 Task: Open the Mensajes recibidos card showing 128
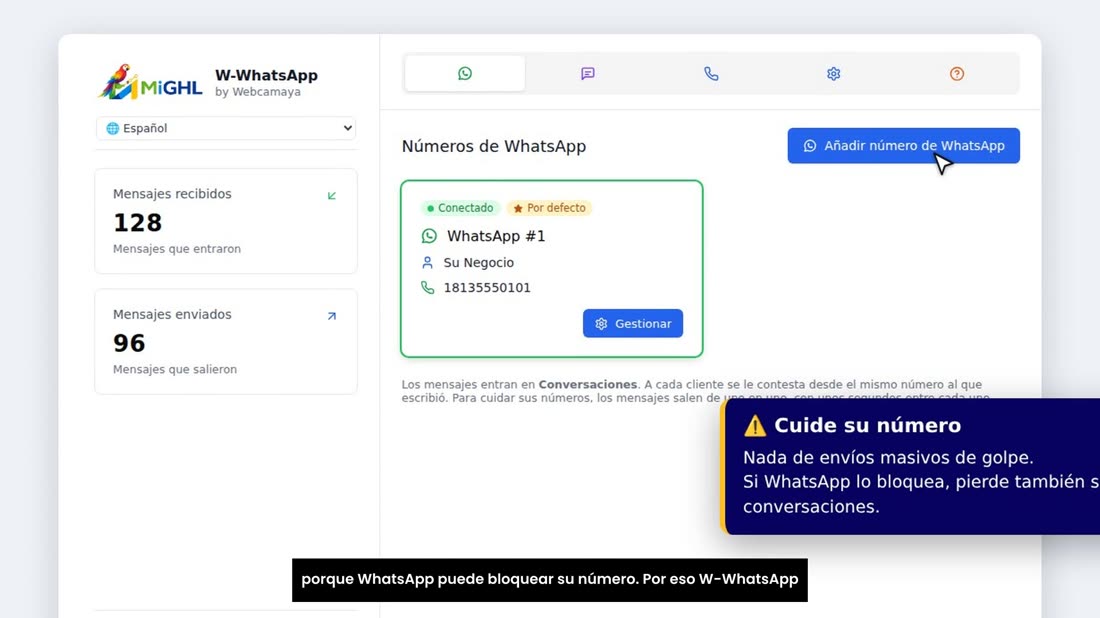(226, 221)
